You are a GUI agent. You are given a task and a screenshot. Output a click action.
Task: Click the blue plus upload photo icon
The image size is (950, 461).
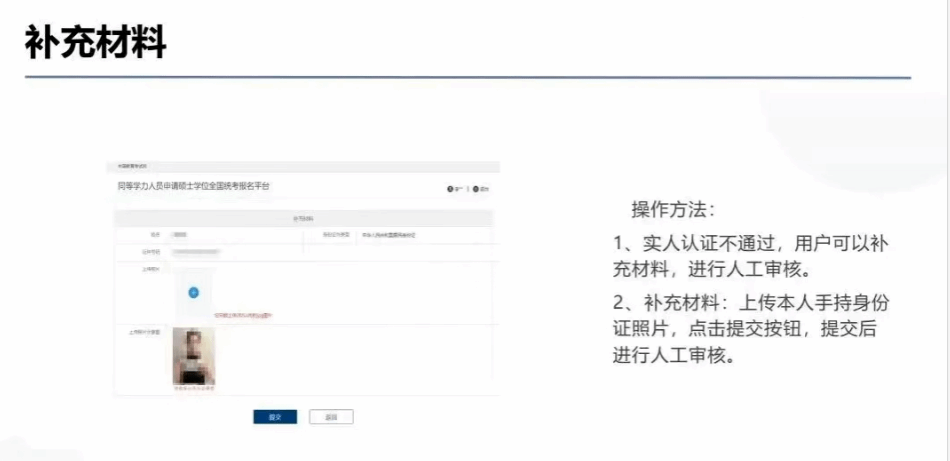(x=194, y=292)
